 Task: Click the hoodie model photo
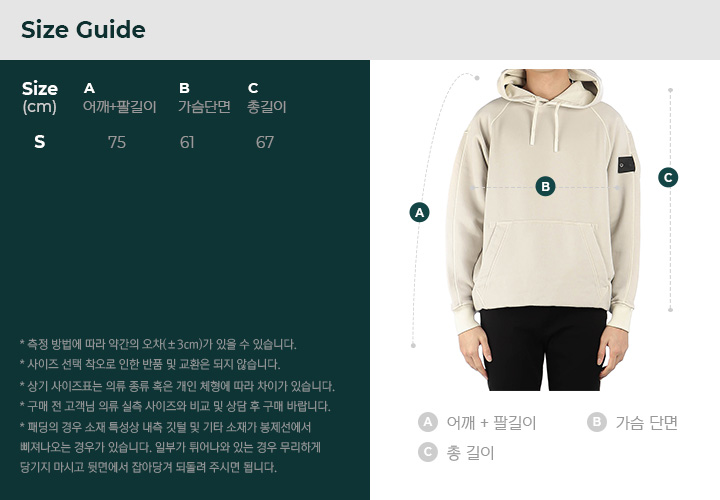543,230
